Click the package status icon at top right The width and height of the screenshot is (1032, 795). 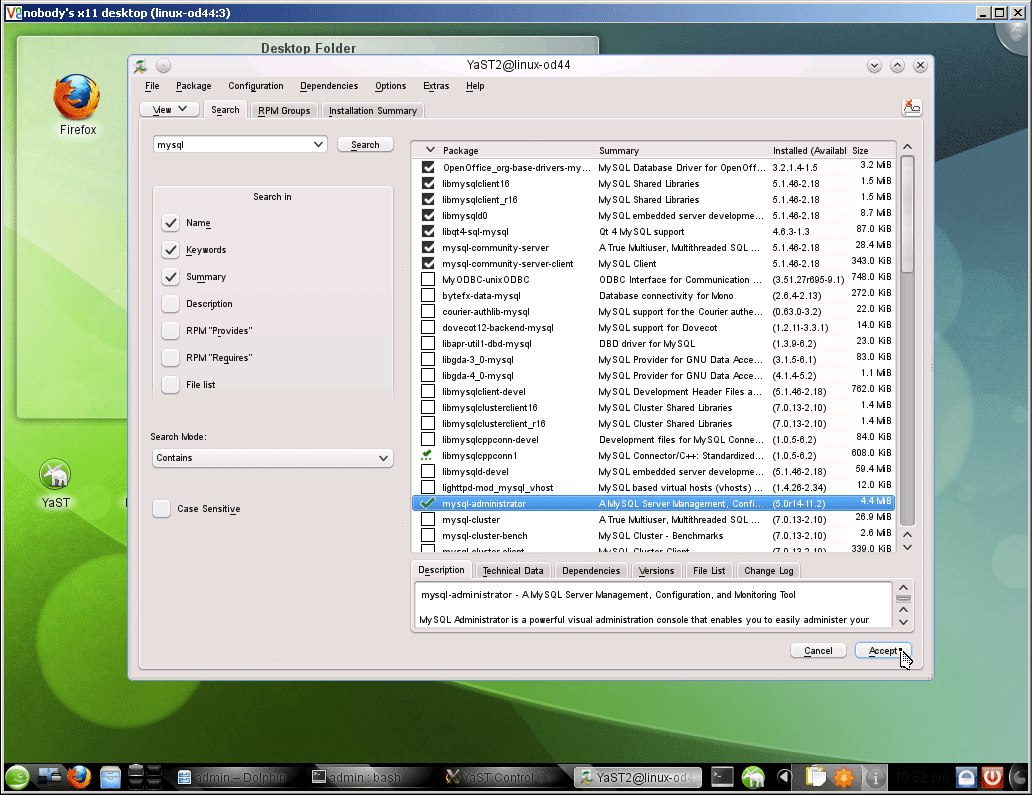click(x=912, y=107)
